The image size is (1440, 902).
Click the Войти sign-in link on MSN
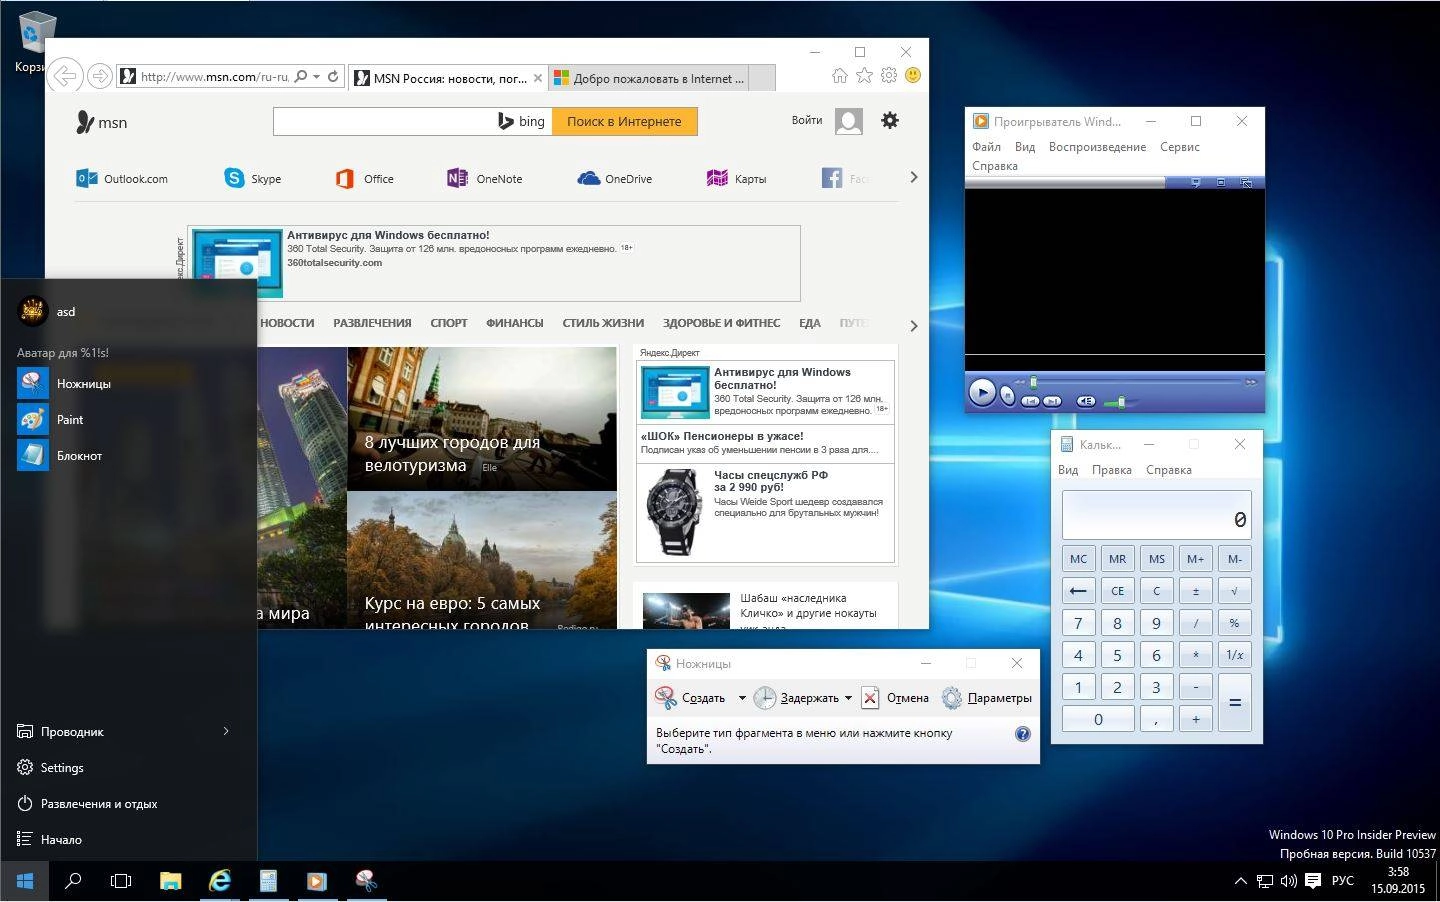(x=806, y=120)
